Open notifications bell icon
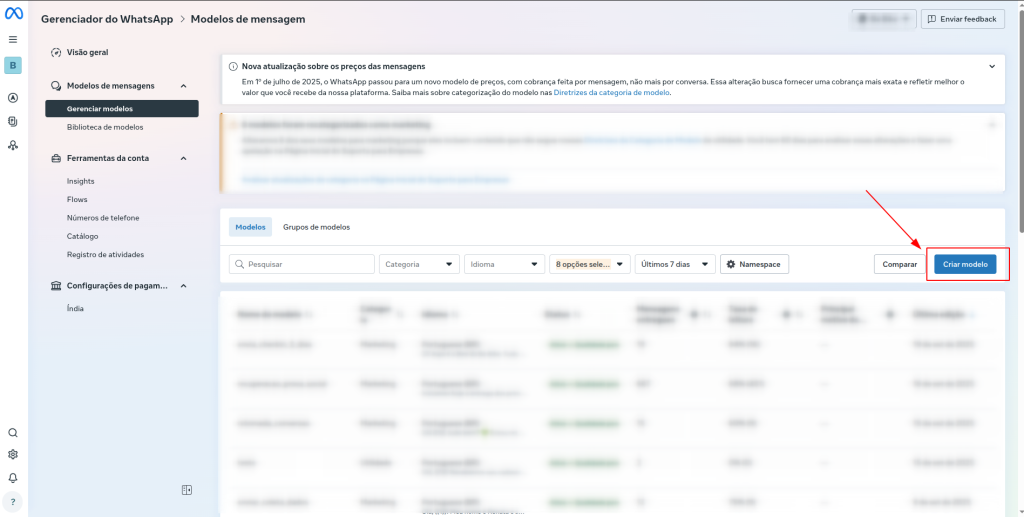Viewport: 1024px width, 517px height. 13,477
